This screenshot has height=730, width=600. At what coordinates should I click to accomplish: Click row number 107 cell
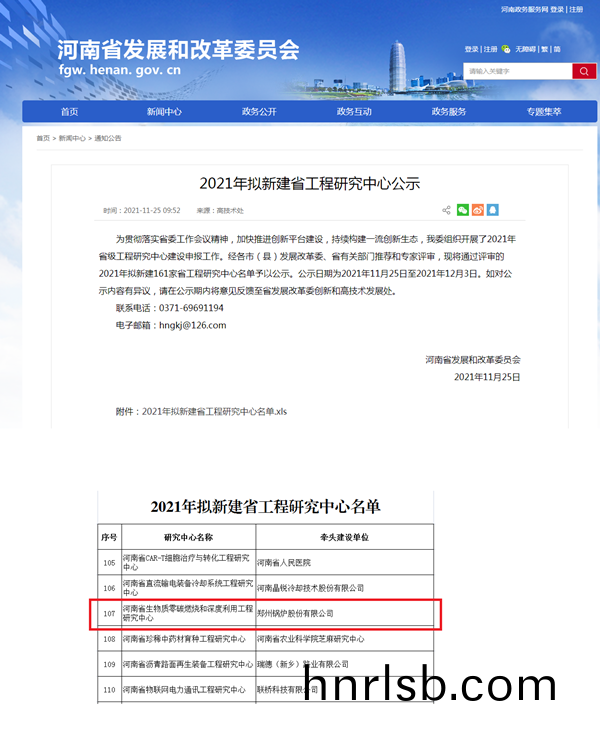(109, 614)
